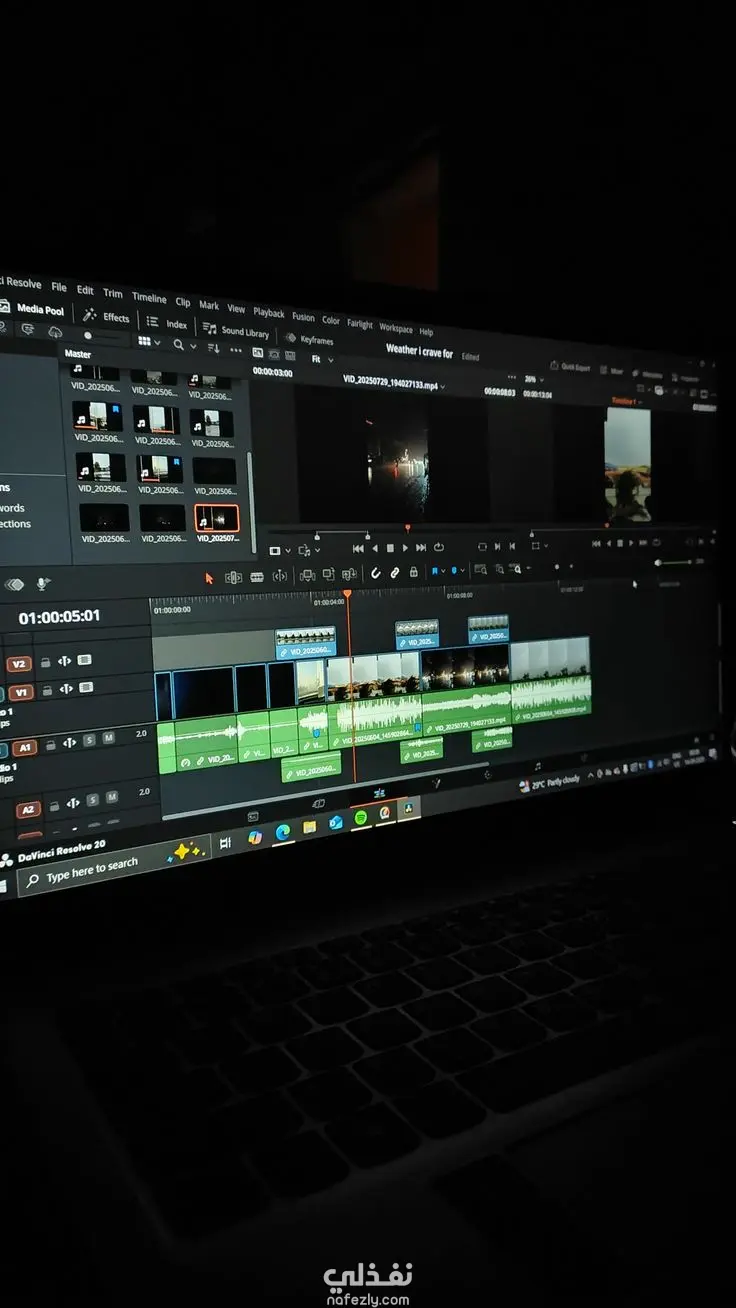Click the Master bin header
The width and height of the screenshot is (736, 1308).
[78, 354]
